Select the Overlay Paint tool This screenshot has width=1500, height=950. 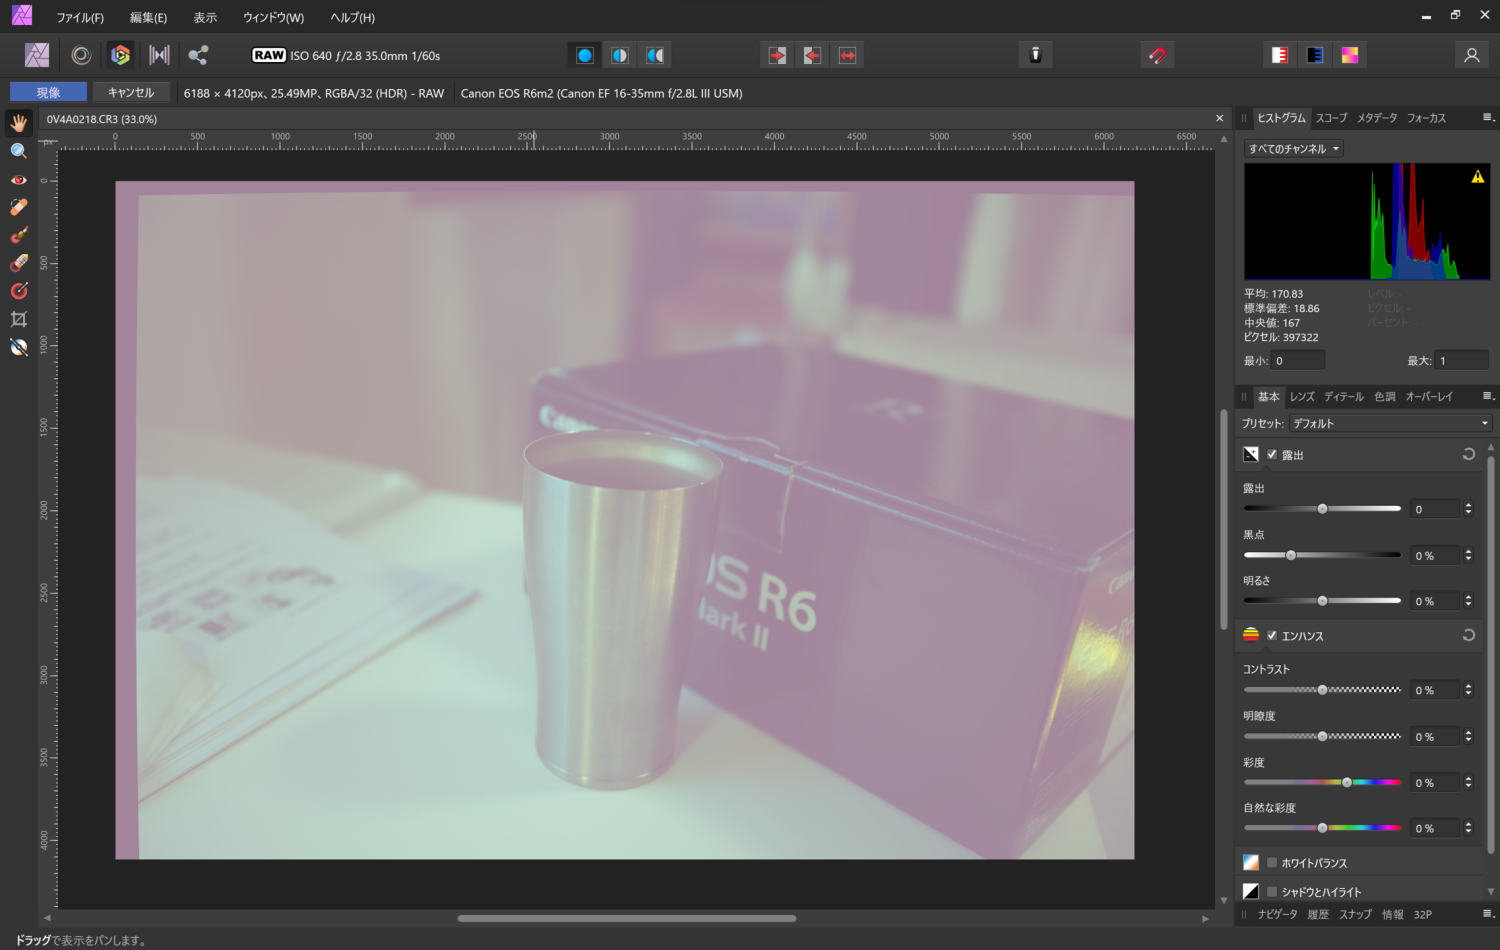pos(18,235)
